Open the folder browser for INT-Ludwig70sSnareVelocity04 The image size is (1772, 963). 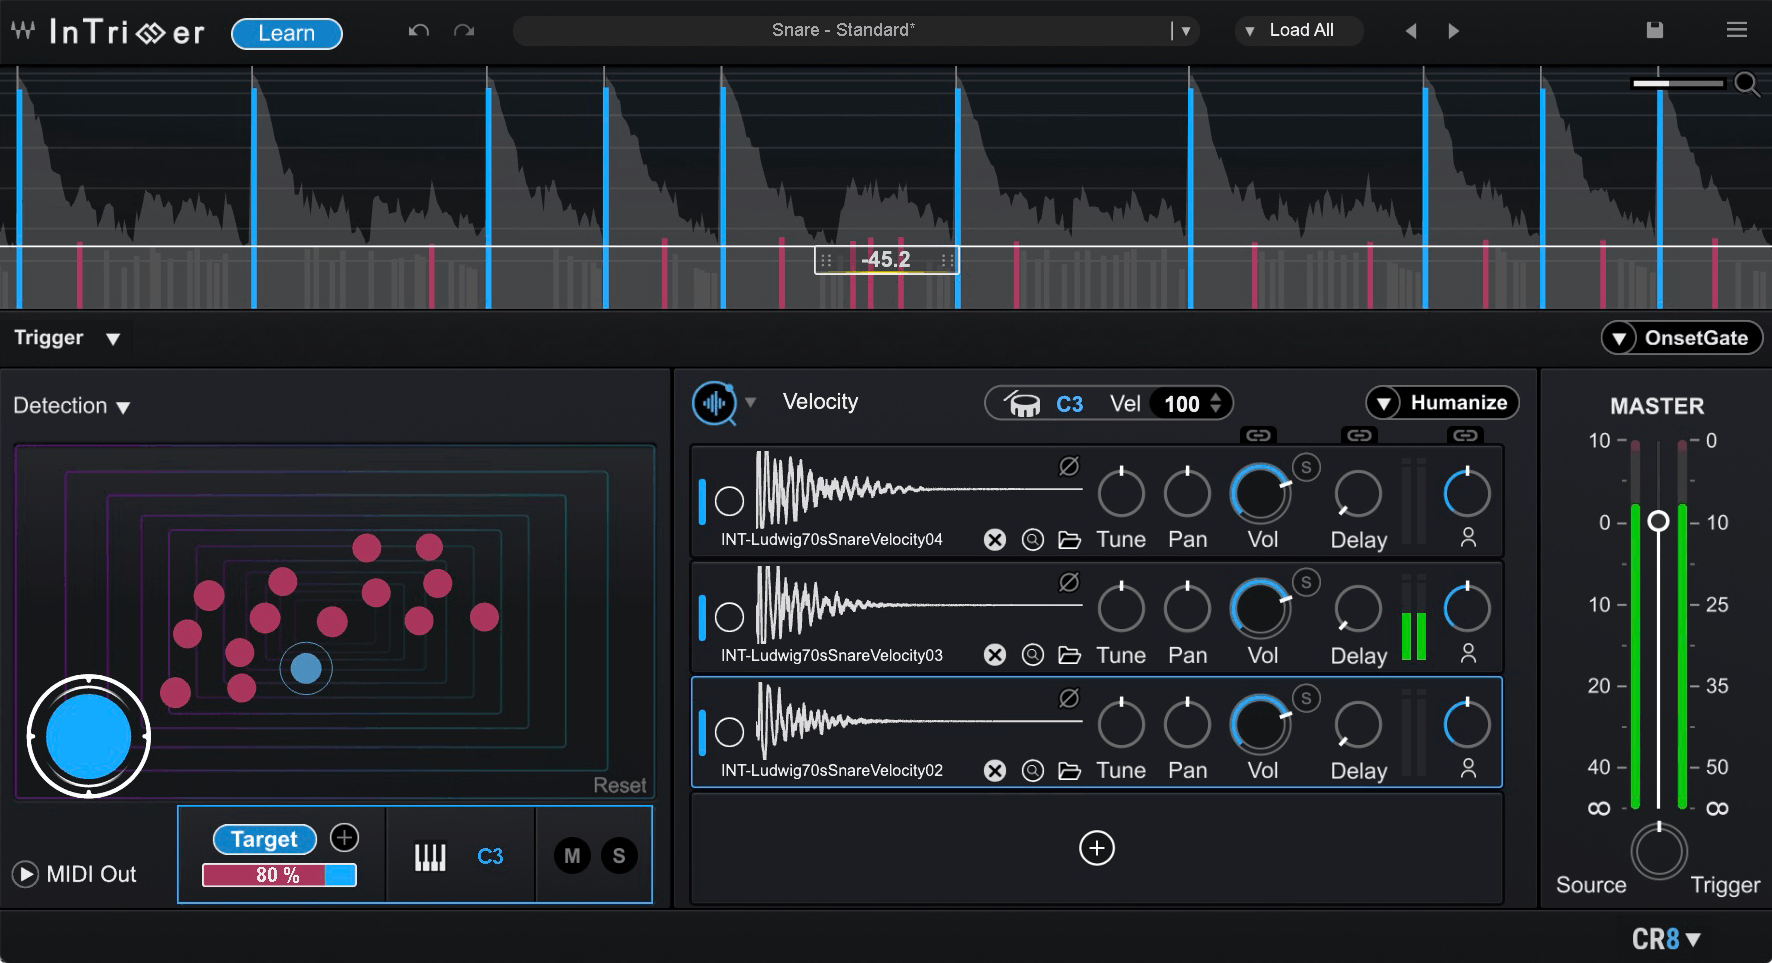(x=1070, y=539)
